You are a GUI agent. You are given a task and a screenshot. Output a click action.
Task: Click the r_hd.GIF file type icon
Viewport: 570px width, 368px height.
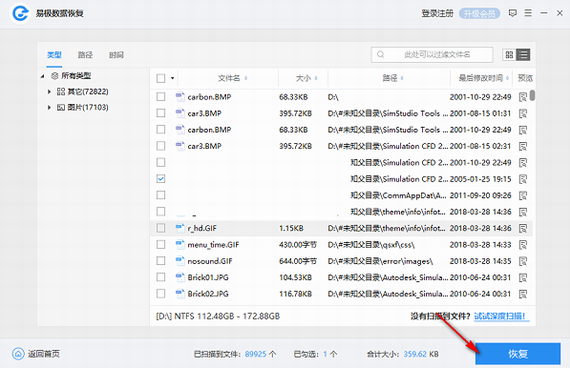pos(180,228)
